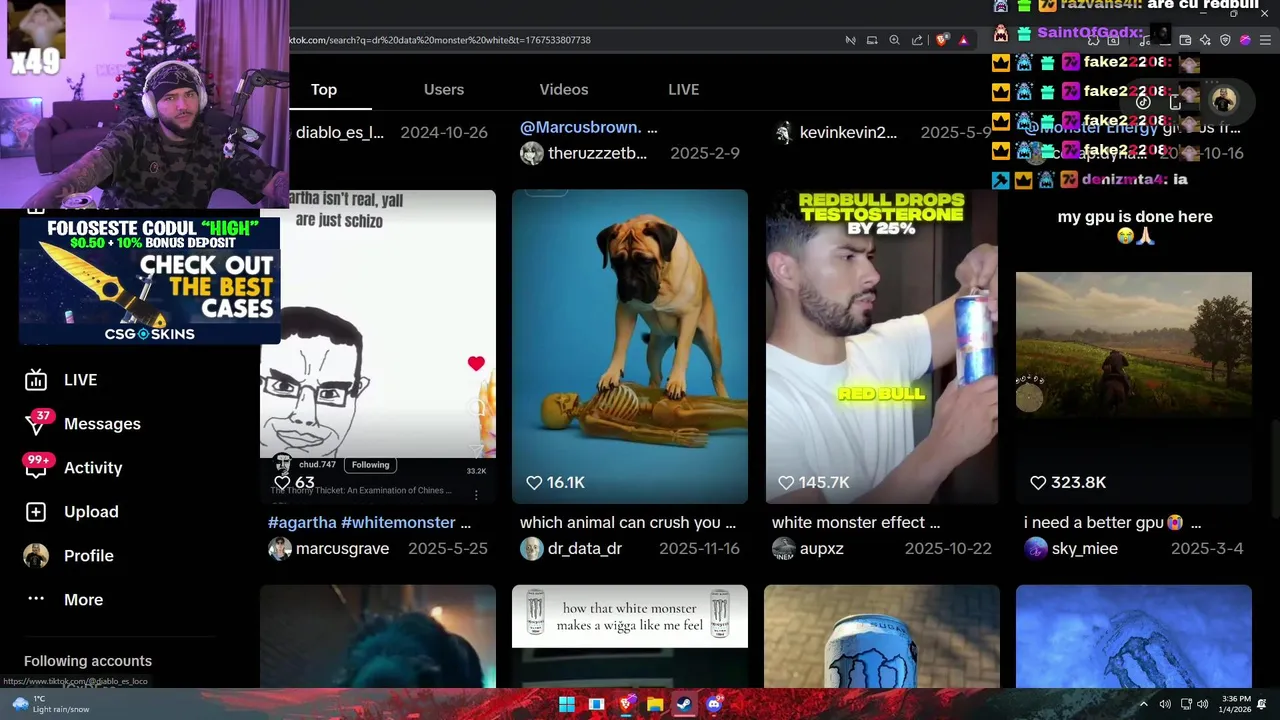
Task: Click the #agartha #whitemonster caption
Action: [369, 522]
